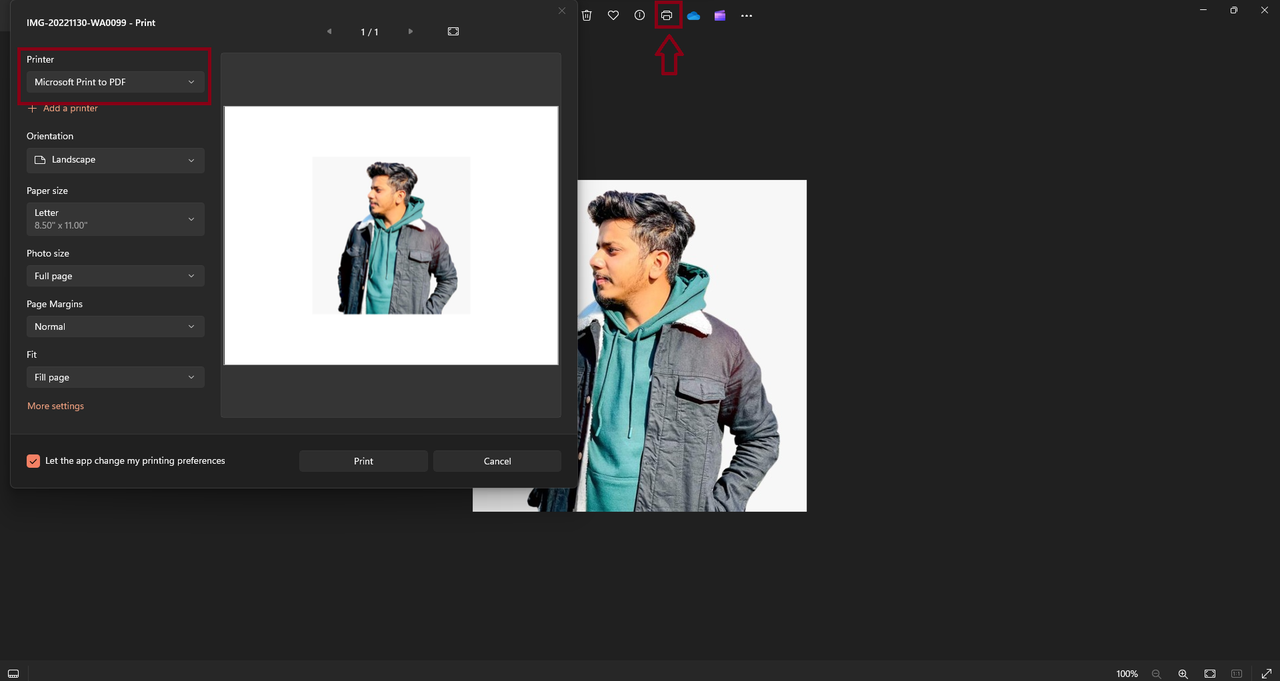Close the Photos window
The image size is (1280, 681).
coord(1263,10)
